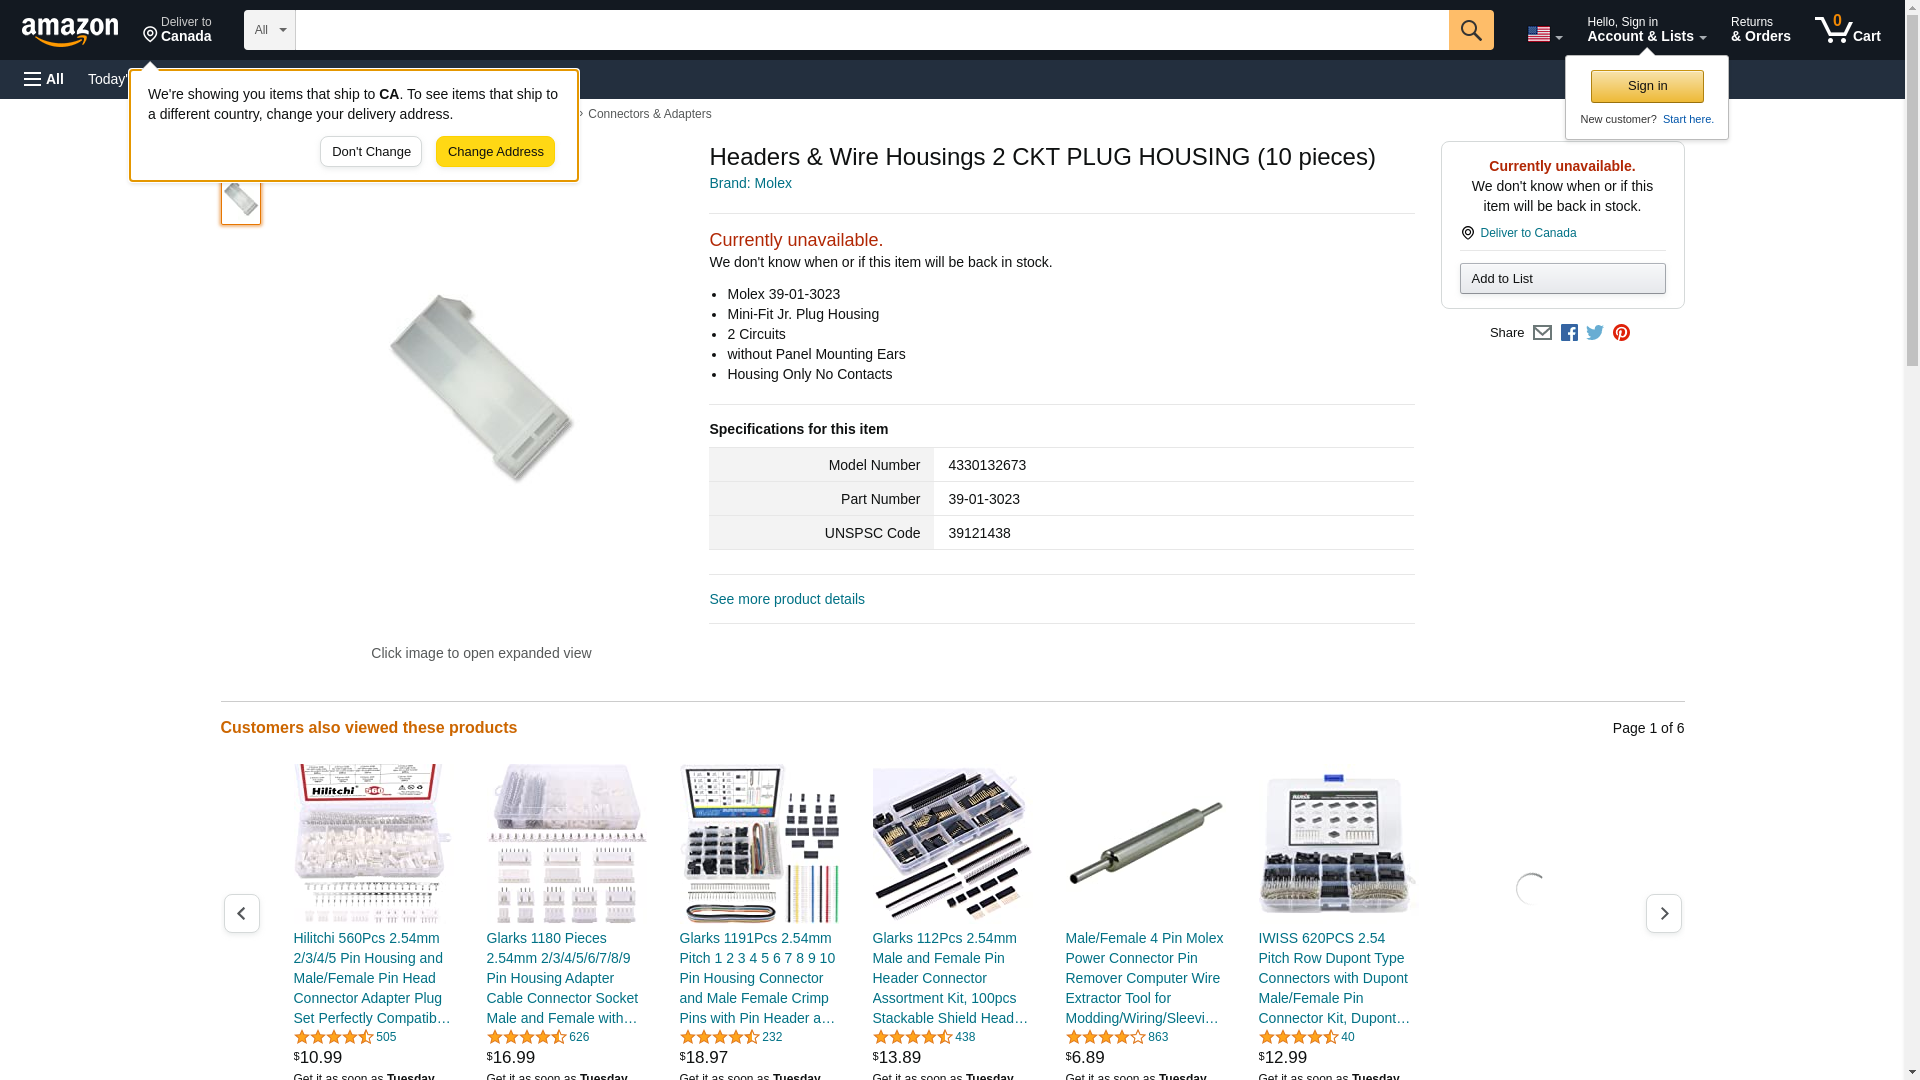Open the All hamburger menu
1920x1080 pixels.
coord(44,79)
